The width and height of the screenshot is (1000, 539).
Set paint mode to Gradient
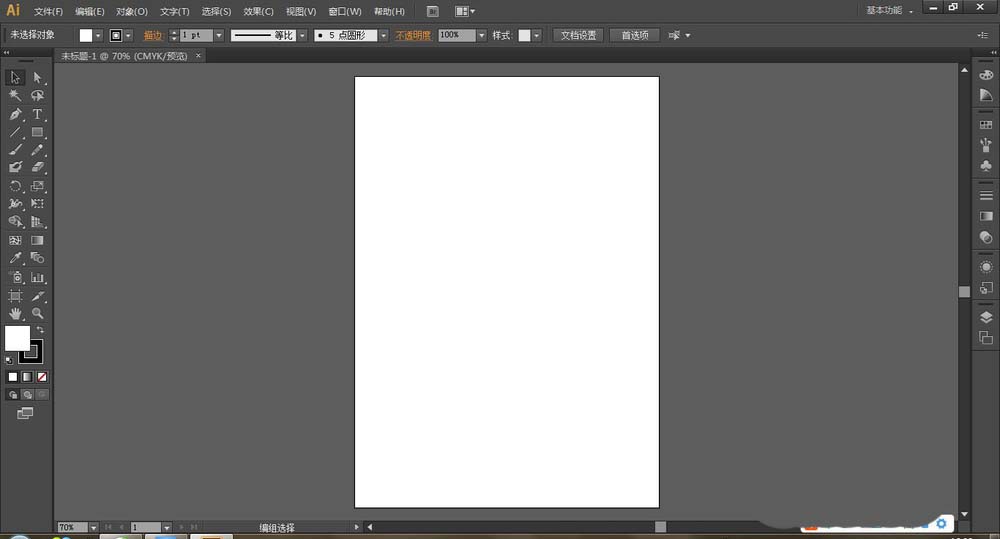click(x=27, y=377)
